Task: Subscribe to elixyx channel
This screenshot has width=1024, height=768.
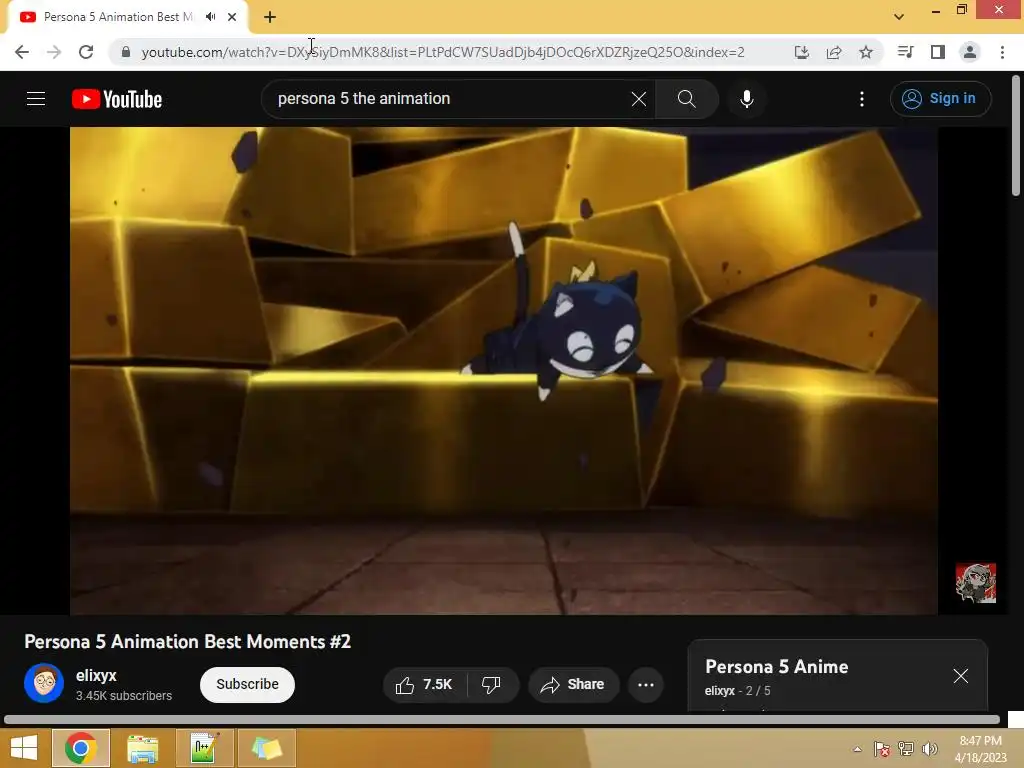Action: [248, 684]
